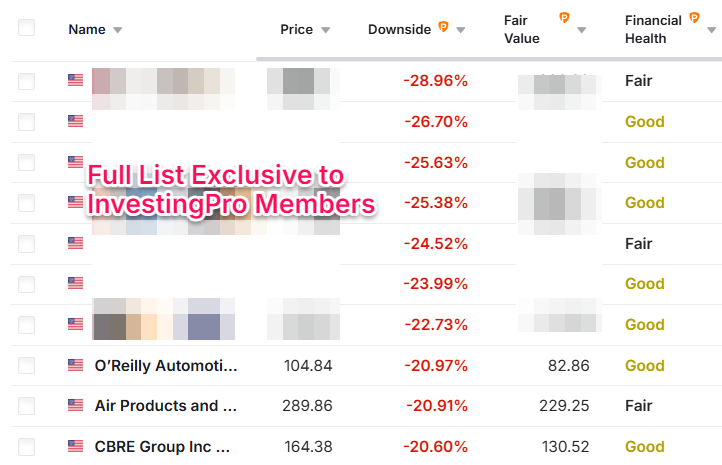Click the InvestingPro badge beside Fair Value header
The image size is (722, 465).
coord(564,17)
